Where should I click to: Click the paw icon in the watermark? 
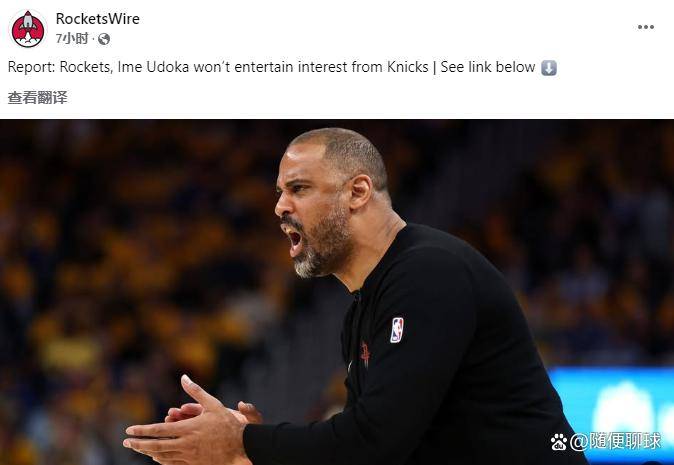[559, 441]
